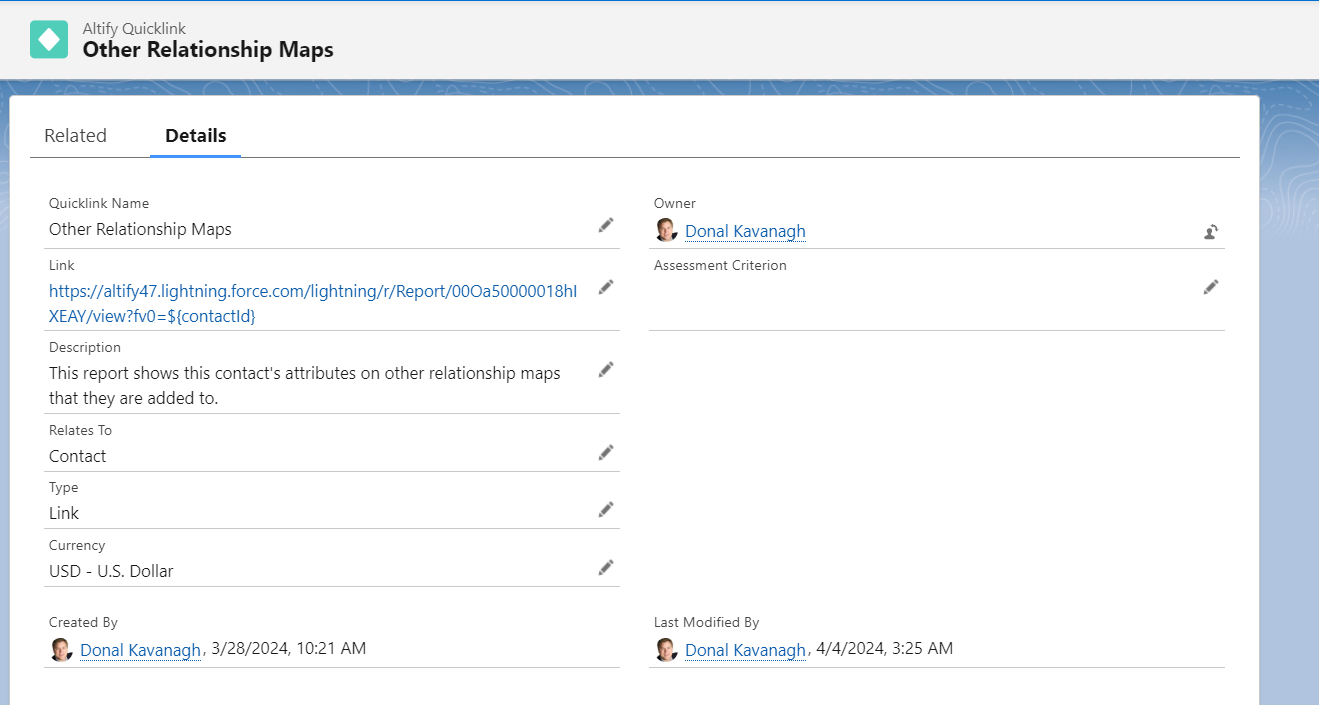
Task: Open the altify47 report URL link
Action: tap(313, 303)
